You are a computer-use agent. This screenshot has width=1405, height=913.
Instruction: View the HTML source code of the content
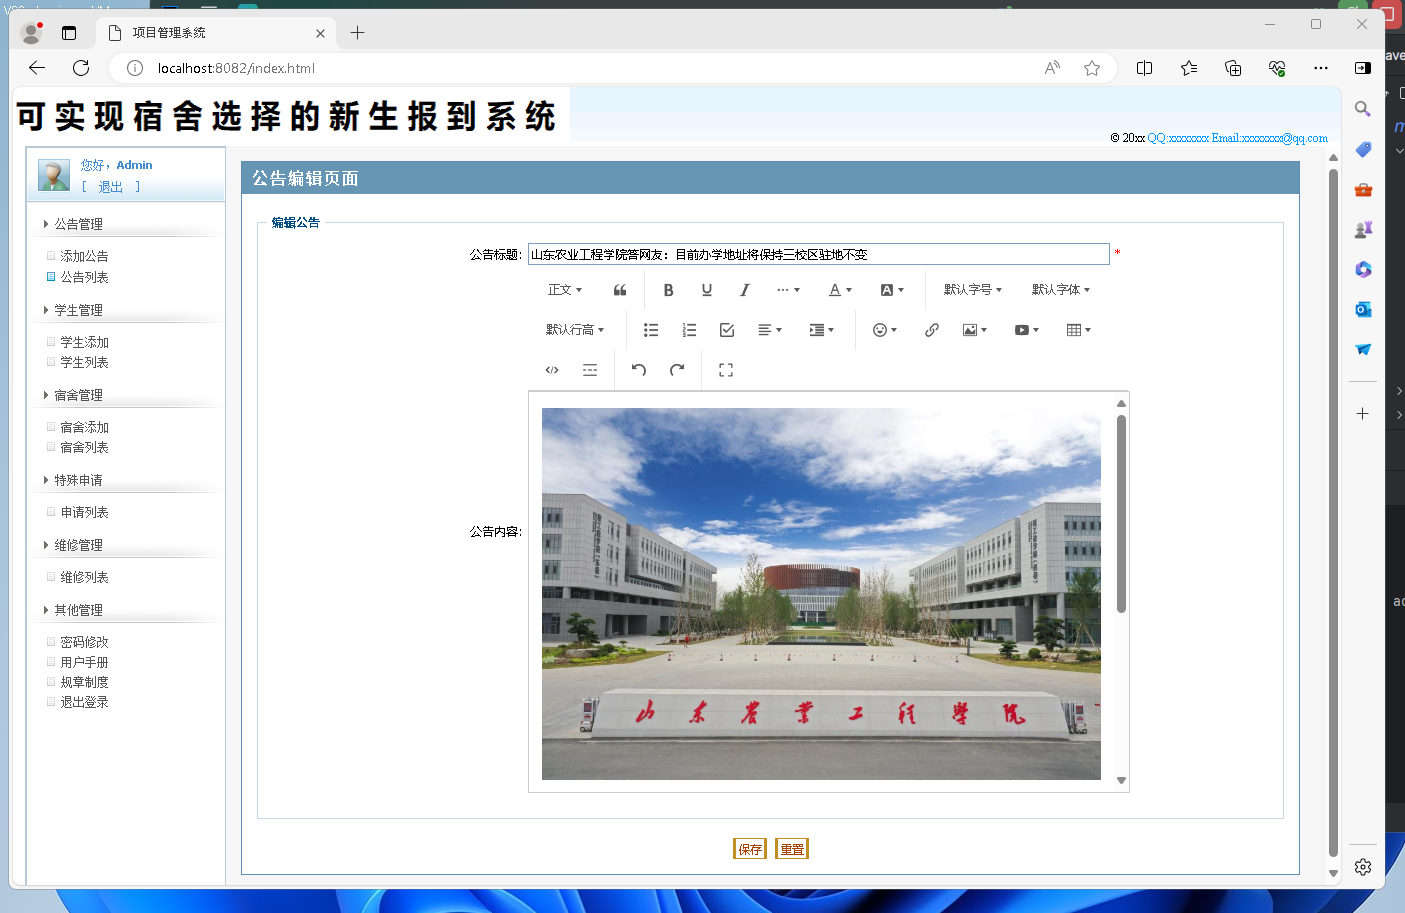click(552, 370)
